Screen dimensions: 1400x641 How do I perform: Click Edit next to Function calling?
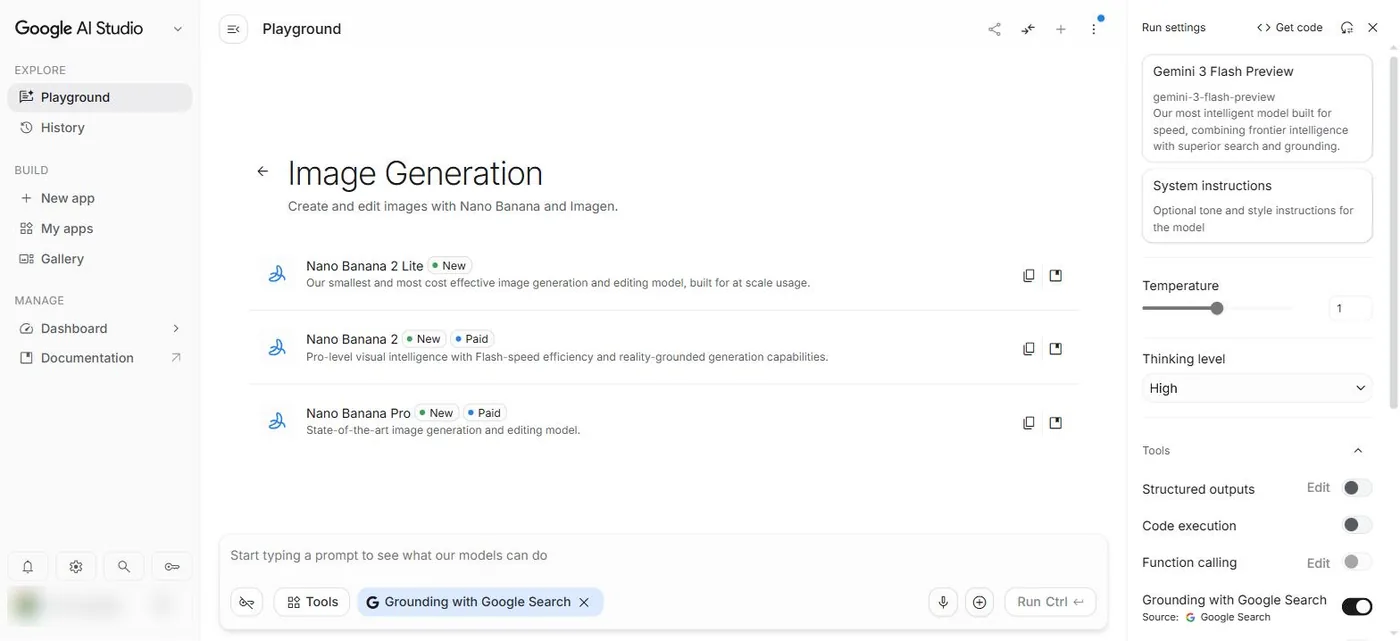point(1318,563)
